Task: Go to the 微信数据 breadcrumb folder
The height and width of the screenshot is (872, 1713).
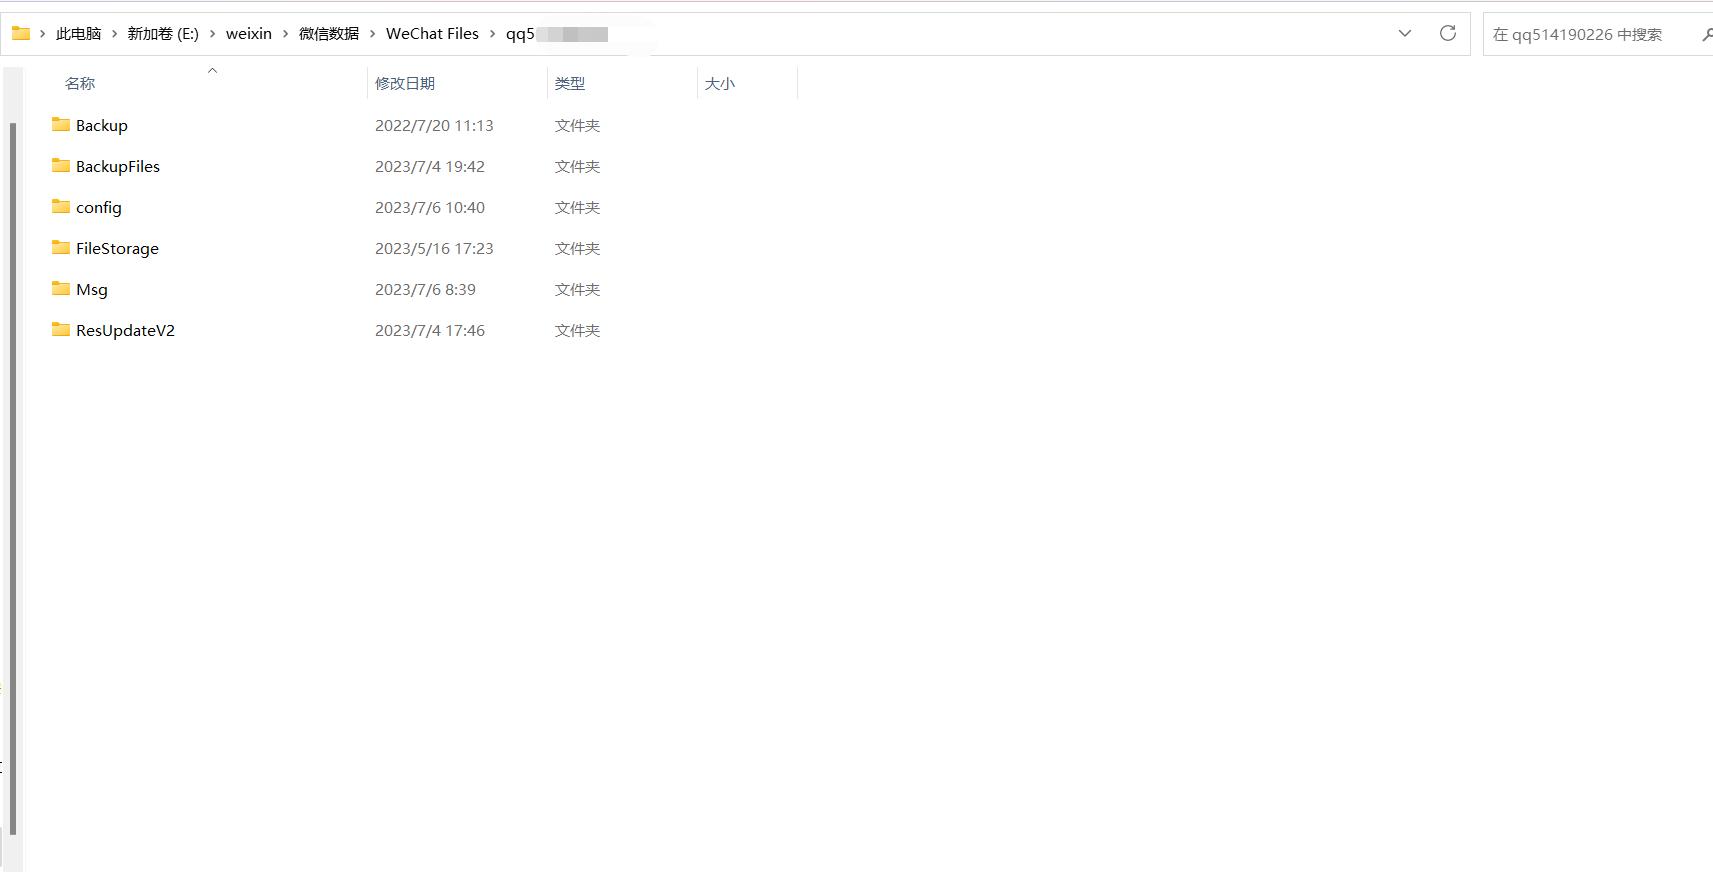Action: tap(329, 34)
